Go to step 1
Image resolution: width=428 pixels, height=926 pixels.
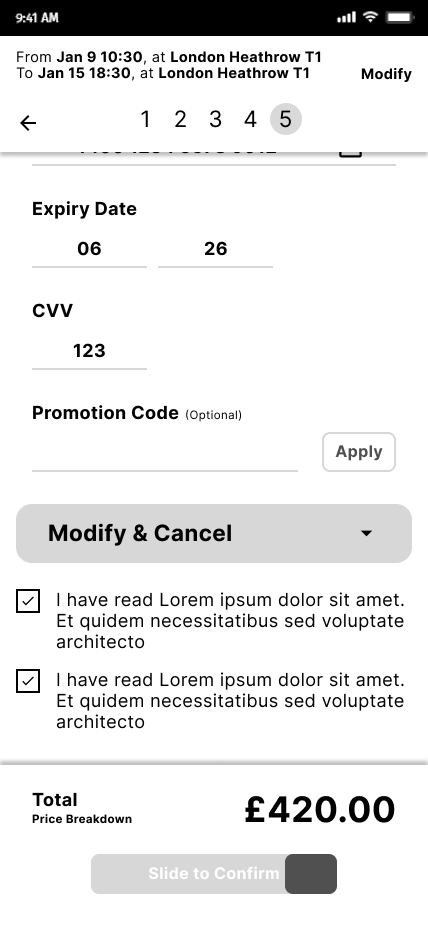click(x=145, y=120)
